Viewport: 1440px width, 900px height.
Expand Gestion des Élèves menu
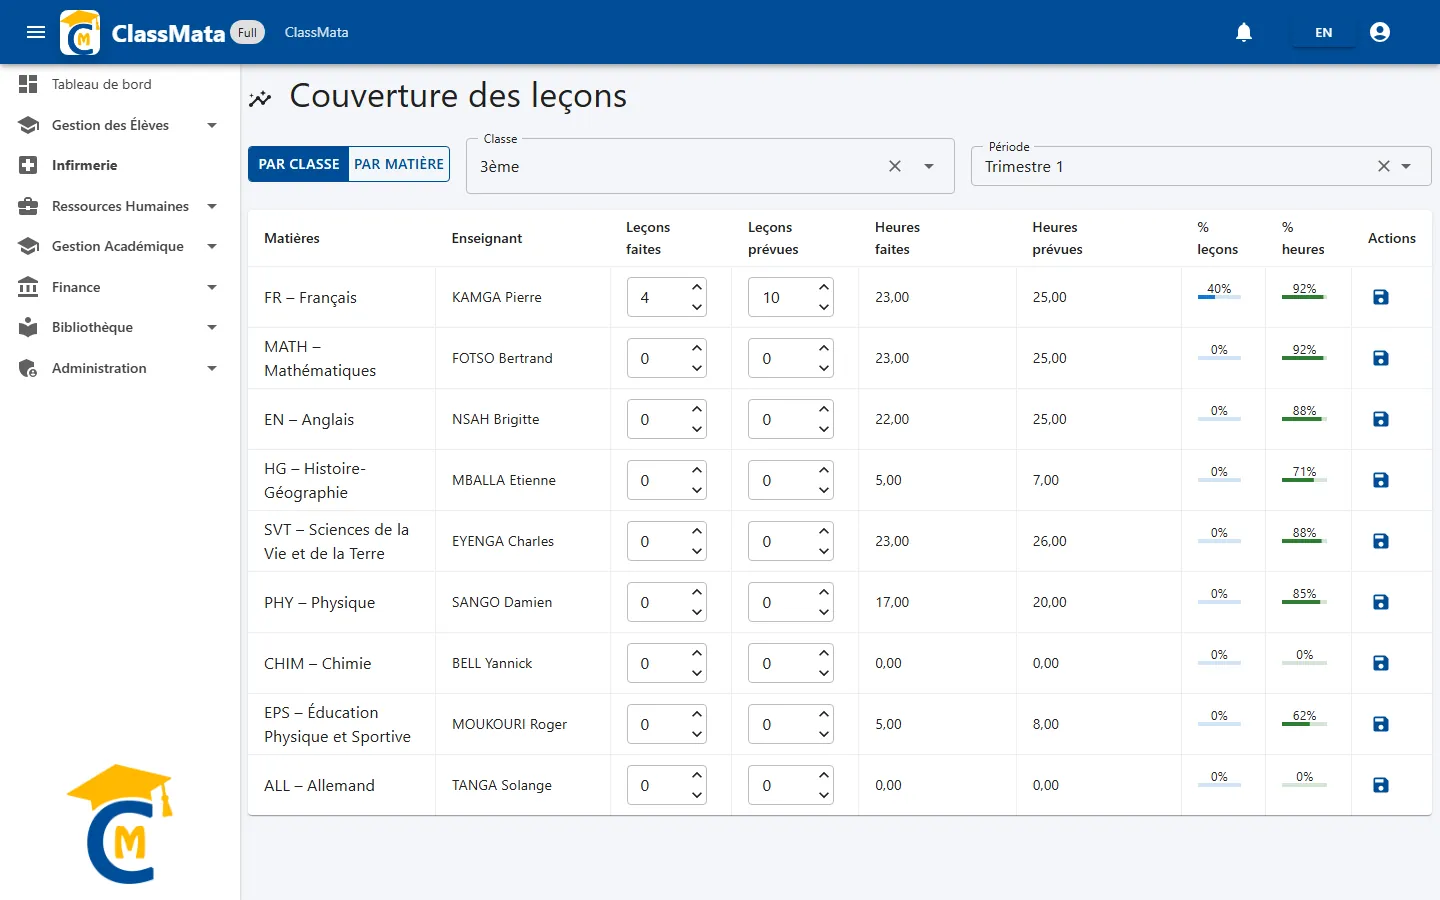click(x=120, y=125)
